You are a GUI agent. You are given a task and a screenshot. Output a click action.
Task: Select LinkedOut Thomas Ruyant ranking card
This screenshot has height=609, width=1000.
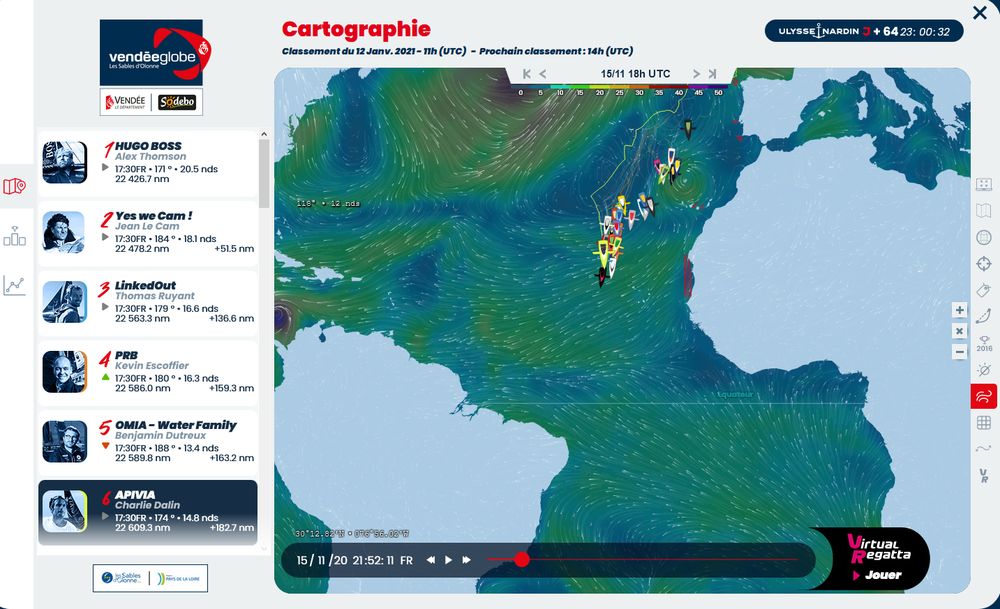(148, 303)
